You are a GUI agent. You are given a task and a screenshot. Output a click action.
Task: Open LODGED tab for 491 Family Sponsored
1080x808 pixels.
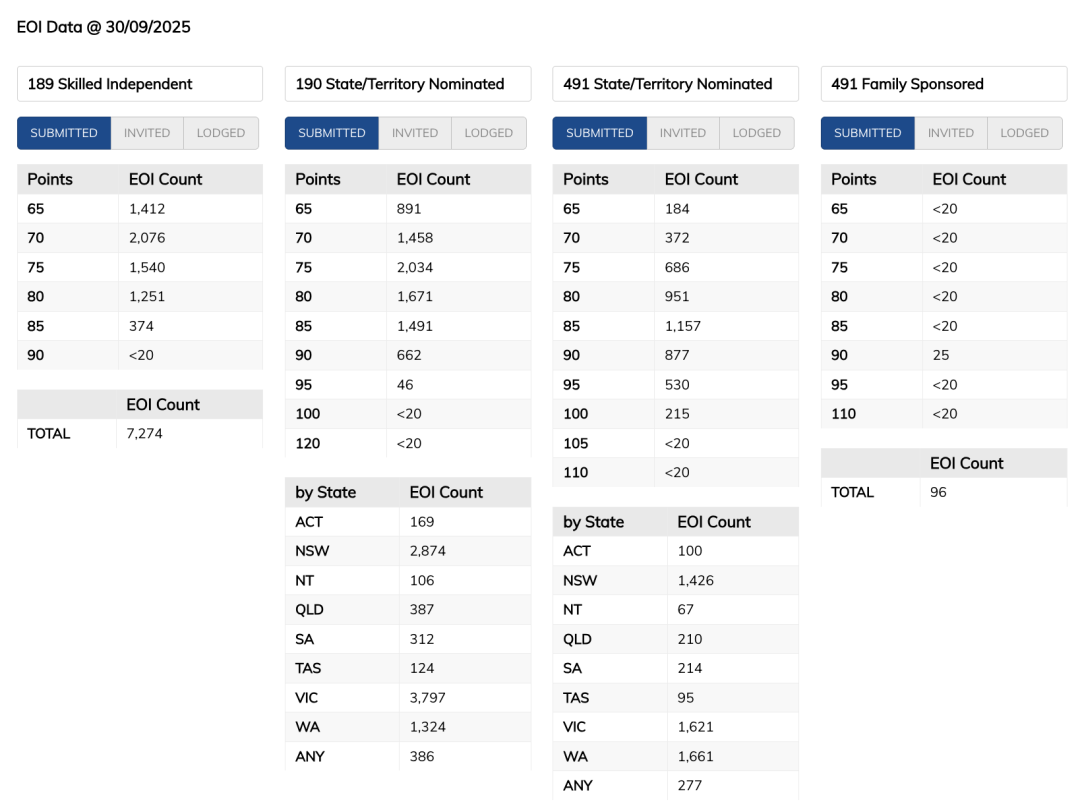pyautogui.click(x=1025, y=133)
